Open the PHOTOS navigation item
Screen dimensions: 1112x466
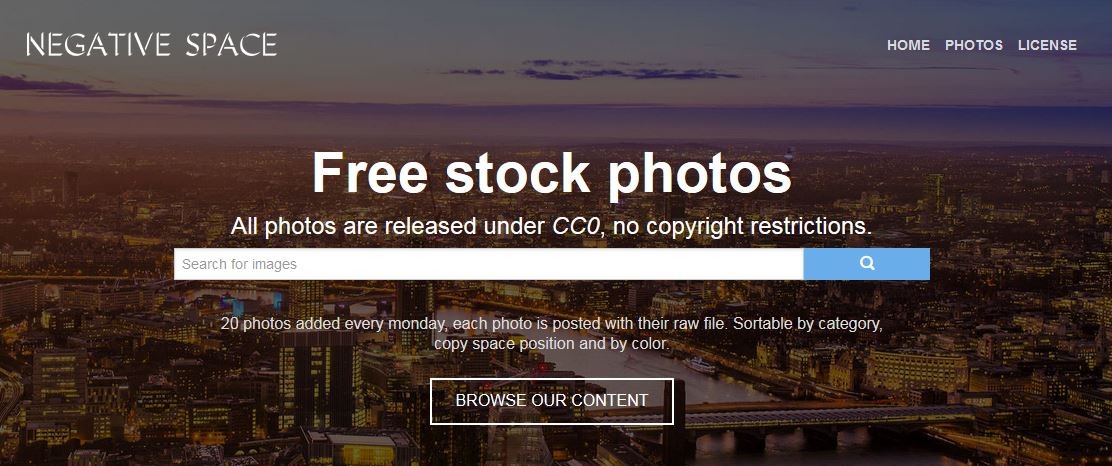[974, 45]
